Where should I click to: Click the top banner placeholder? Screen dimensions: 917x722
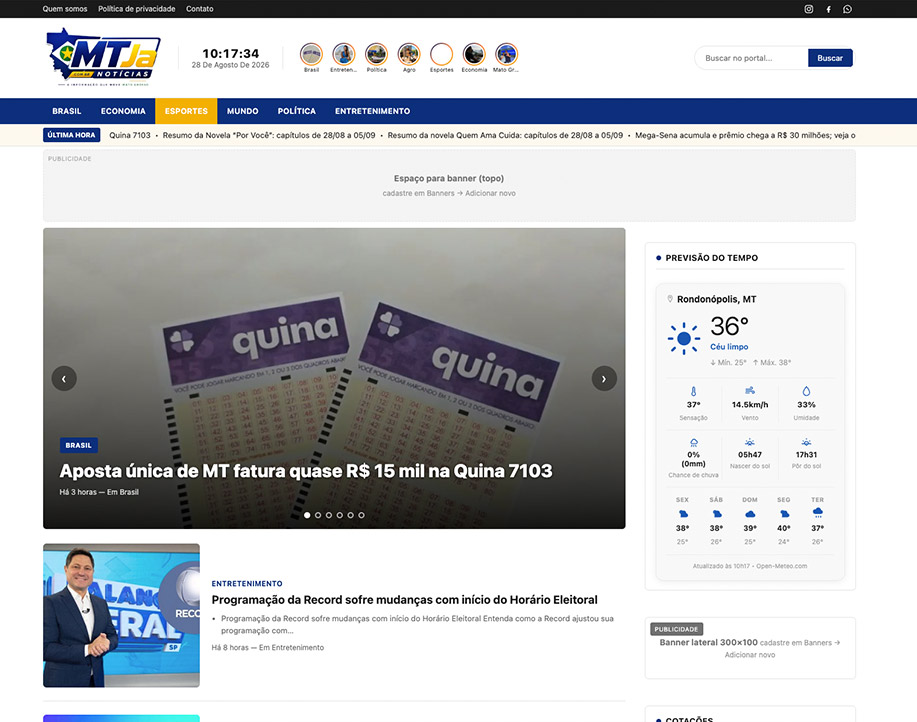tap(449, 185)
